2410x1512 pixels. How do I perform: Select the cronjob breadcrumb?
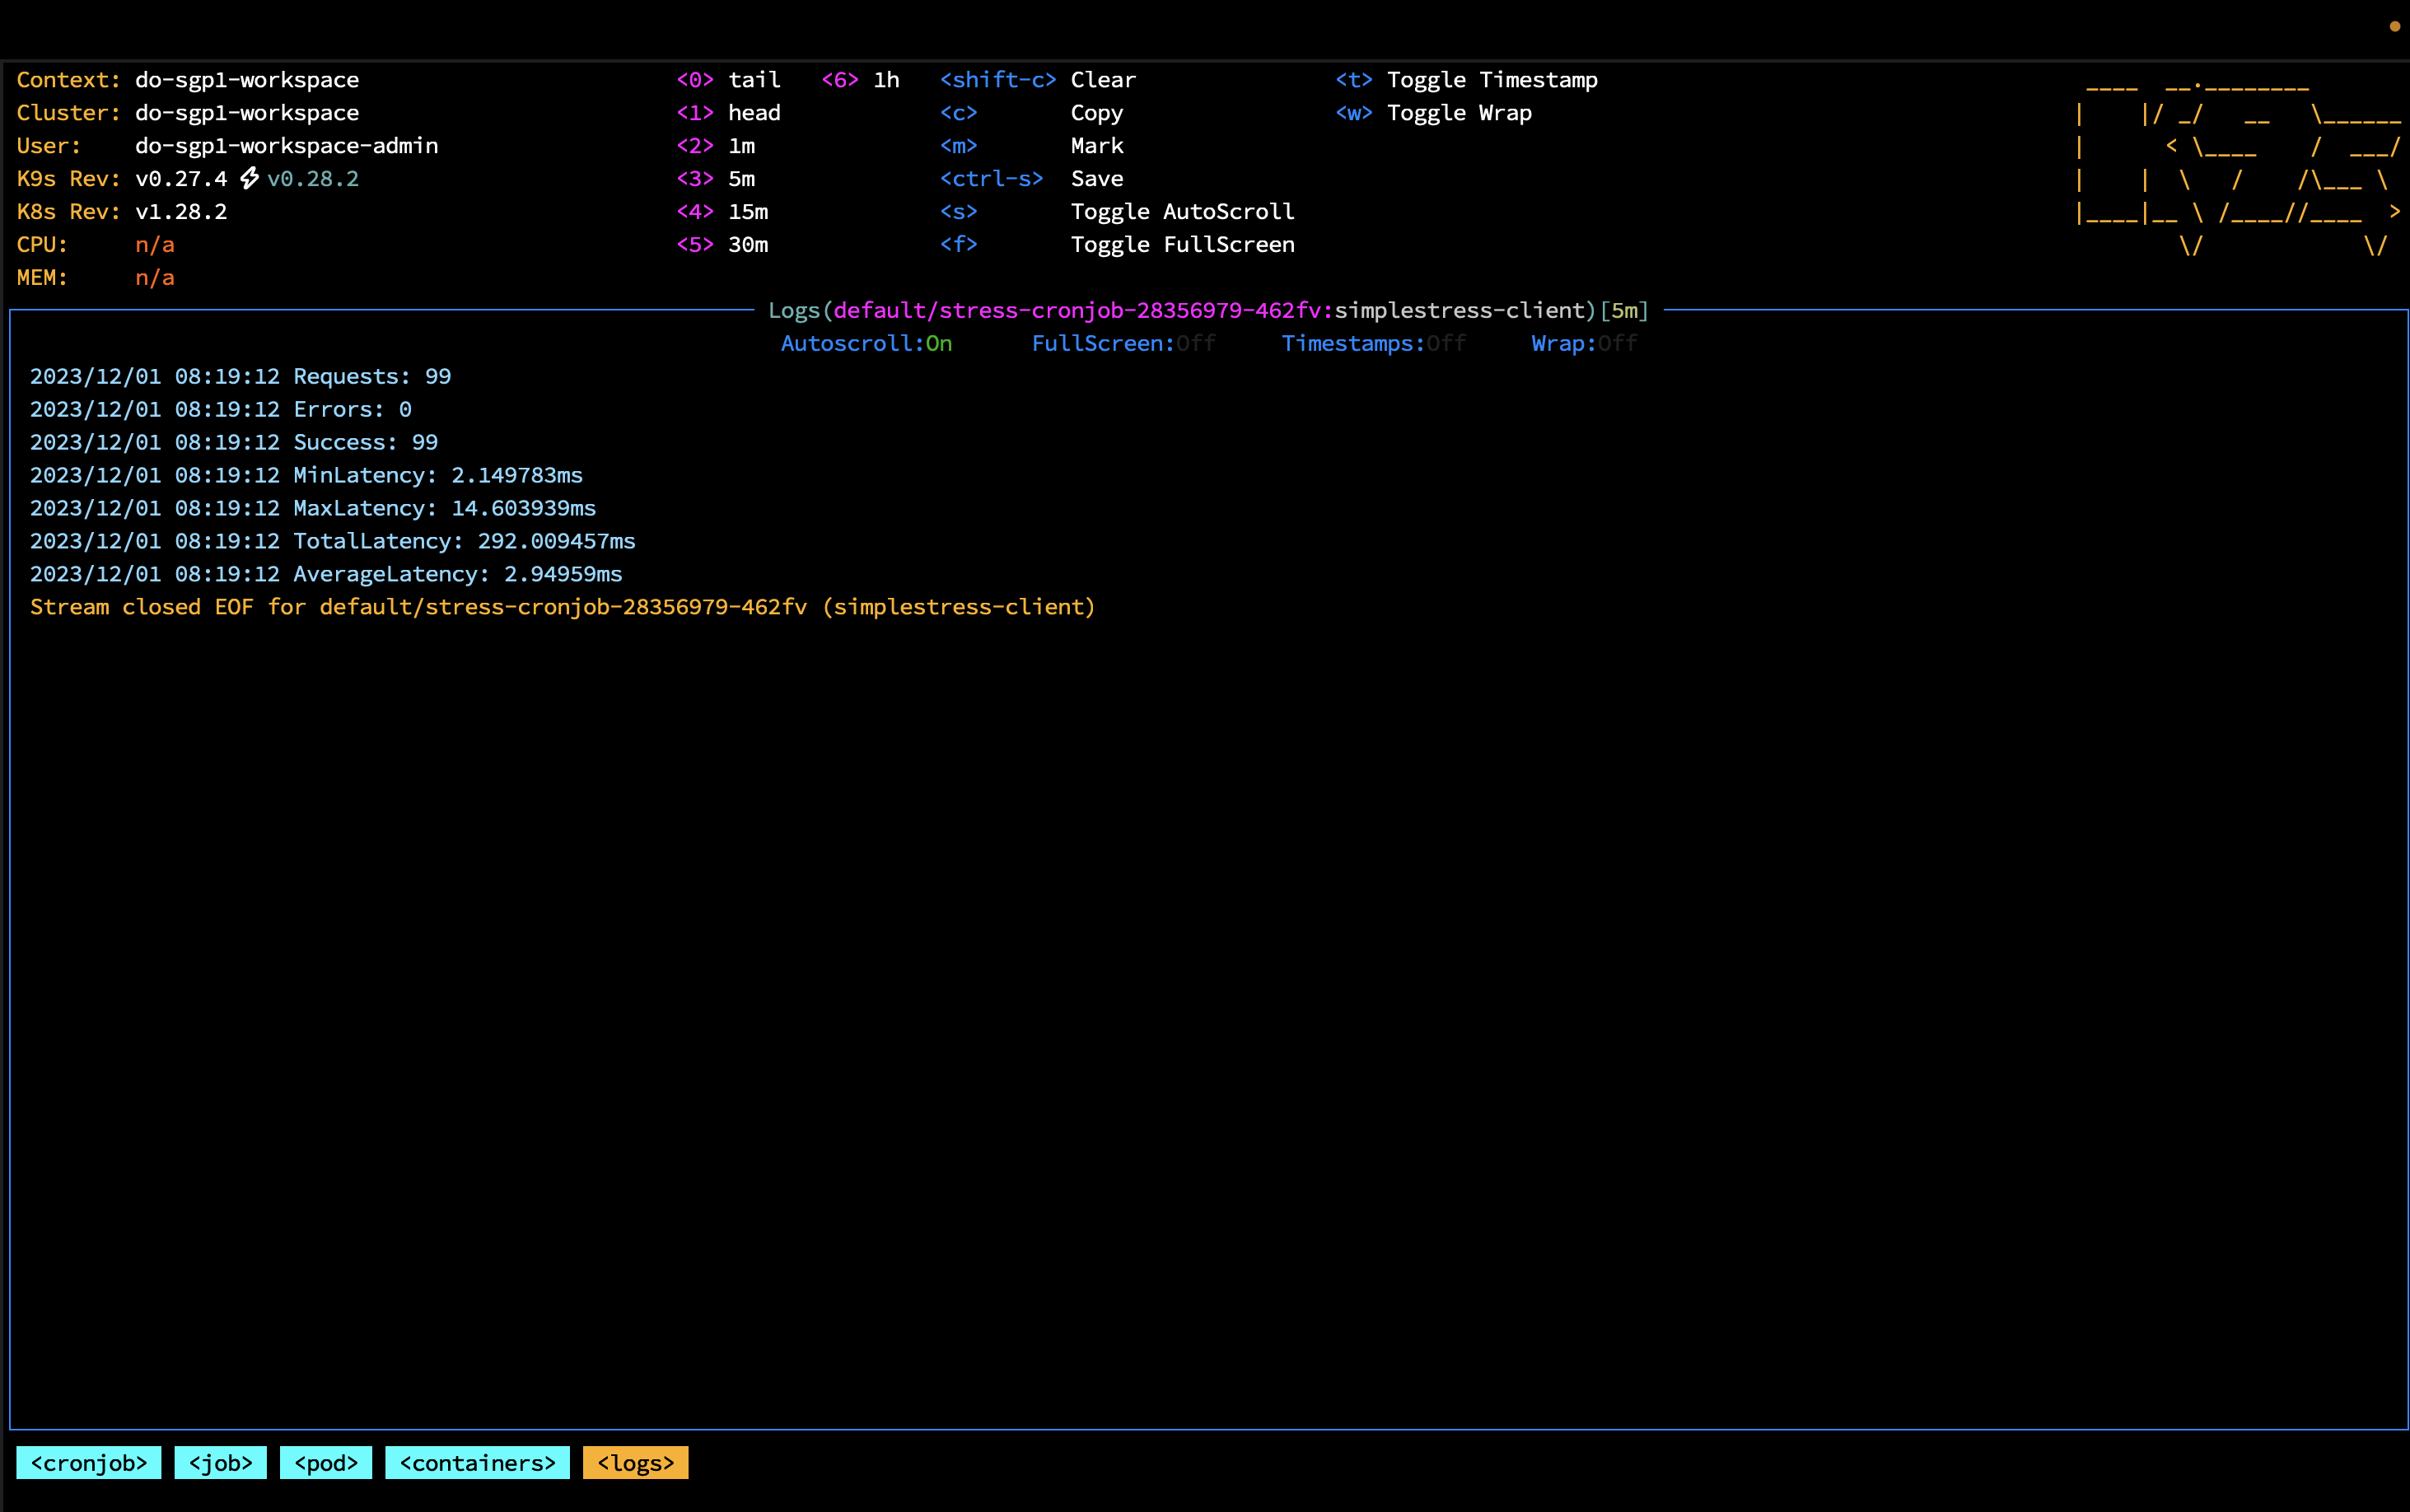pyautogui.click(x=88, y=1462)
